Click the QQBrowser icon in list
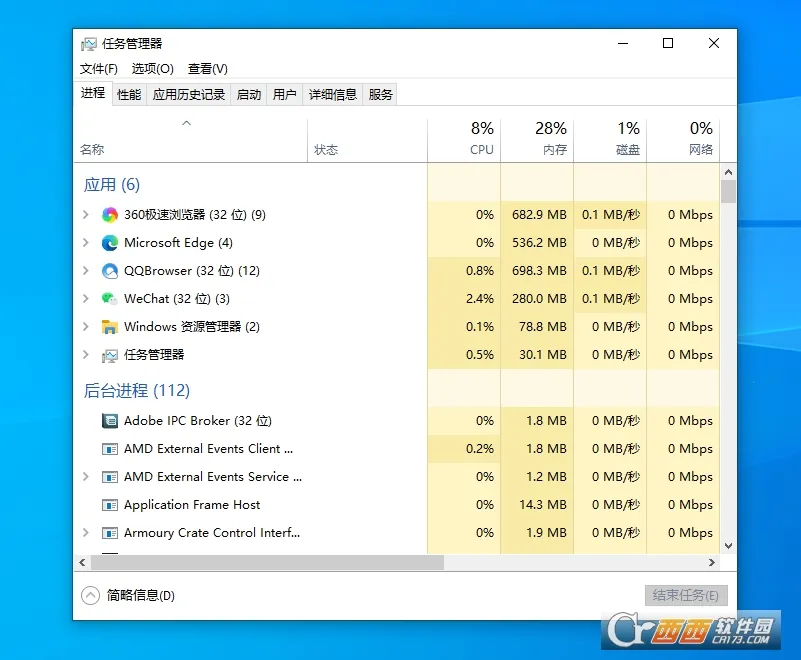Viewport: 801px width, 660px height. pos(110,271)
